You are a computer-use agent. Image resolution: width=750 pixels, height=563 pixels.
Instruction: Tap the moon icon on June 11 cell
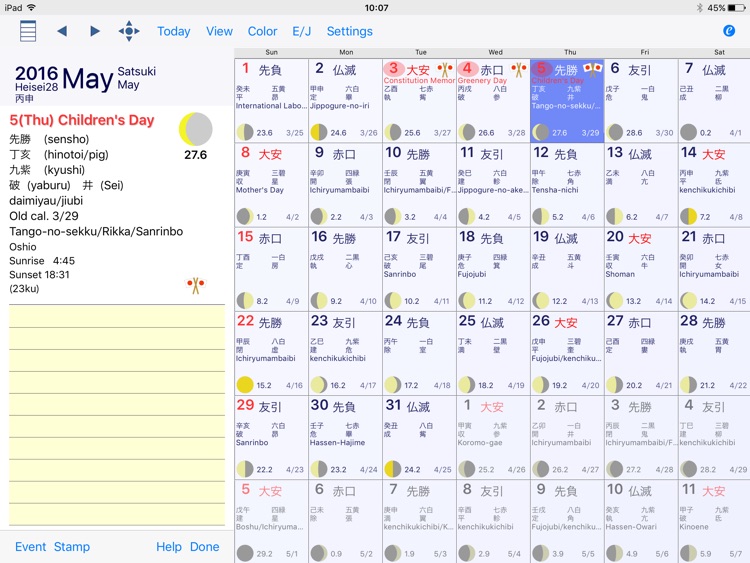point(688,553)
